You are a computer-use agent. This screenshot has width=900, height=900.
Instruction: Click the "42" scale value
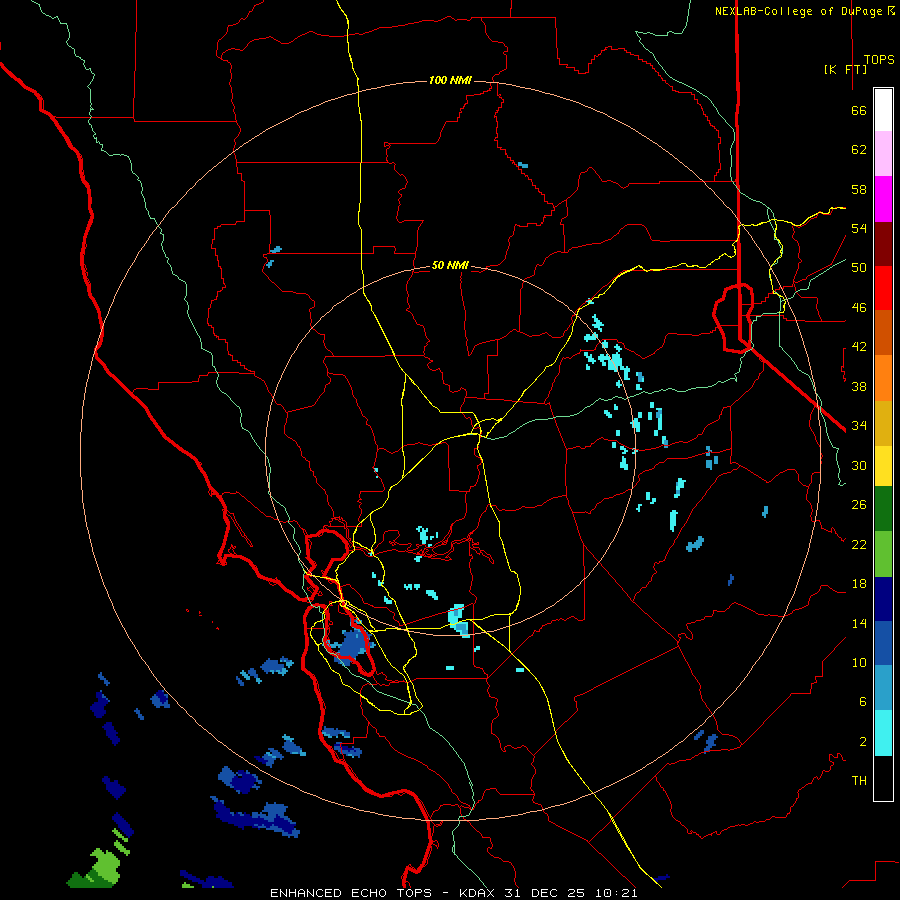859,347
